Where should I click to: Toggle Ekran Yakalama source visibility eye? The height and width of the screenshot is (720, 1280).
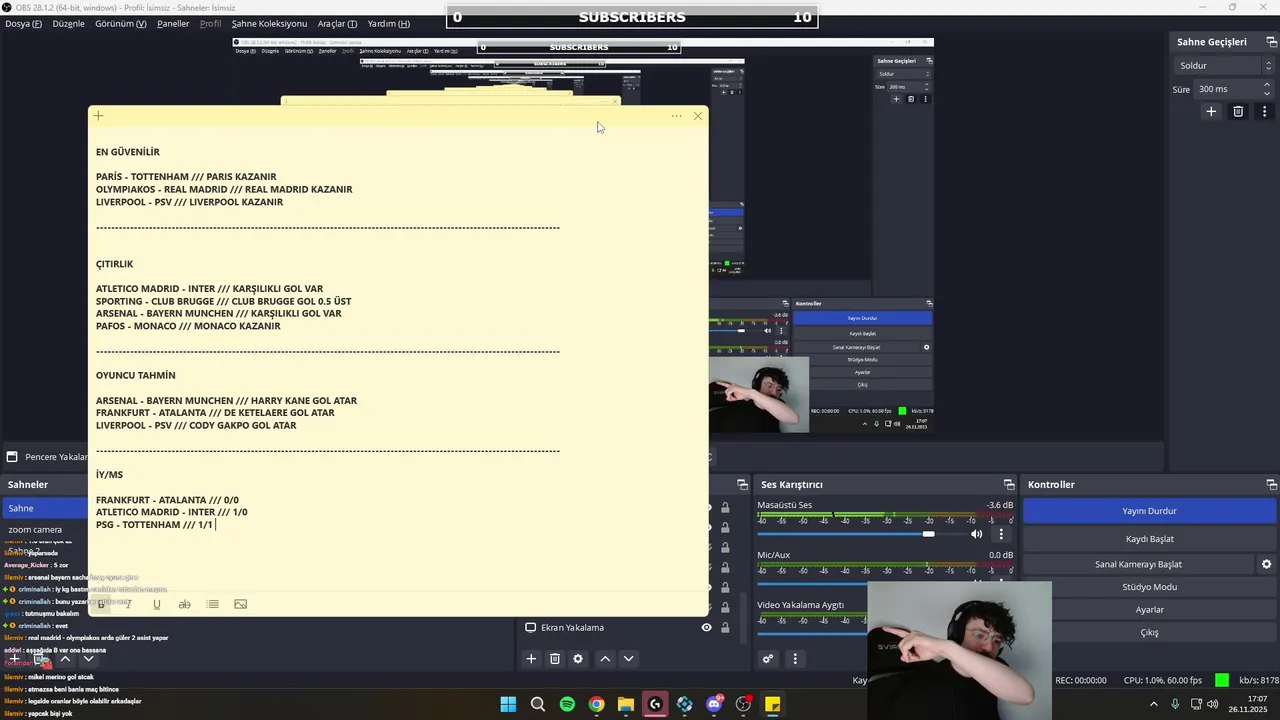click(x=706, y=627)
